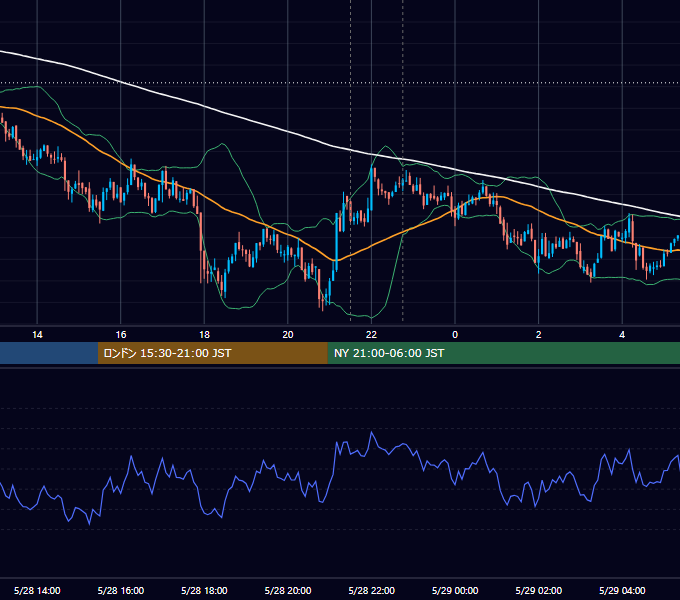680x600 pixels.
Task: Click the blue session bar before ロンドン
Action: (x=49, y=353)
